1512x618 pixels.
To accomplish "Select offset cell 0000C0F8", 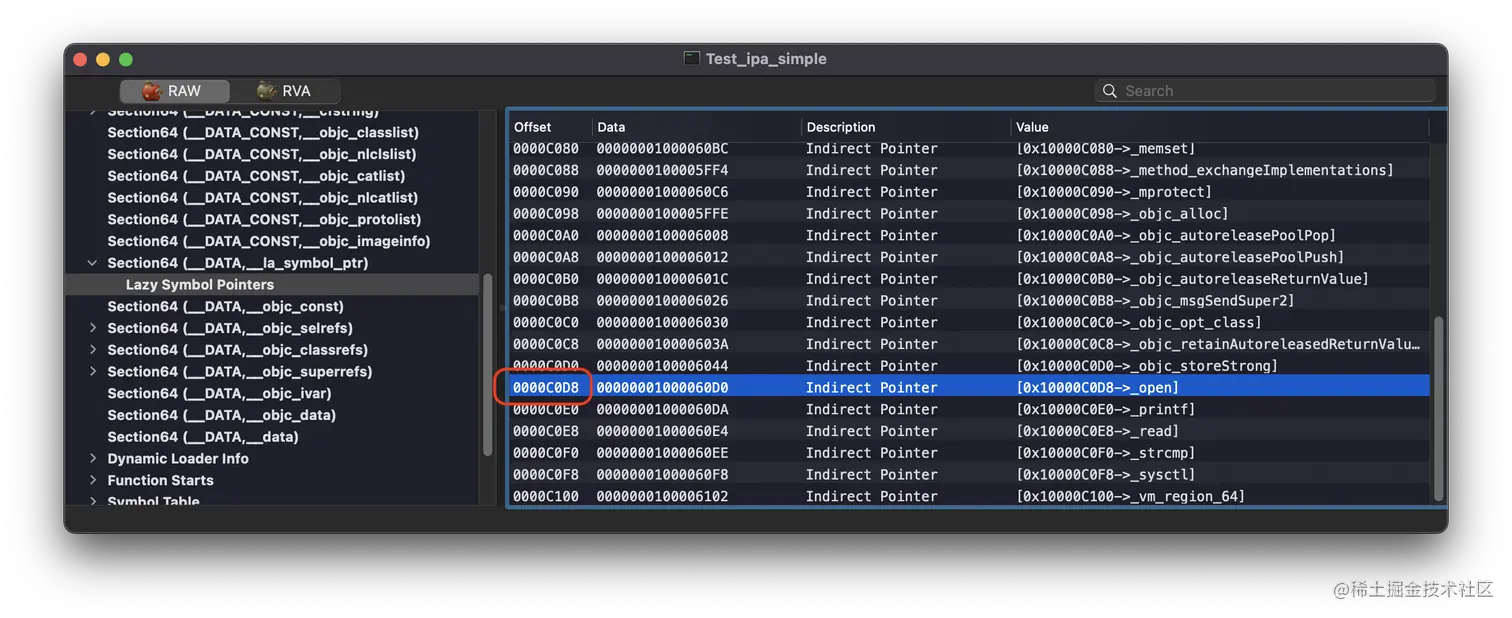I will point(545,475).
